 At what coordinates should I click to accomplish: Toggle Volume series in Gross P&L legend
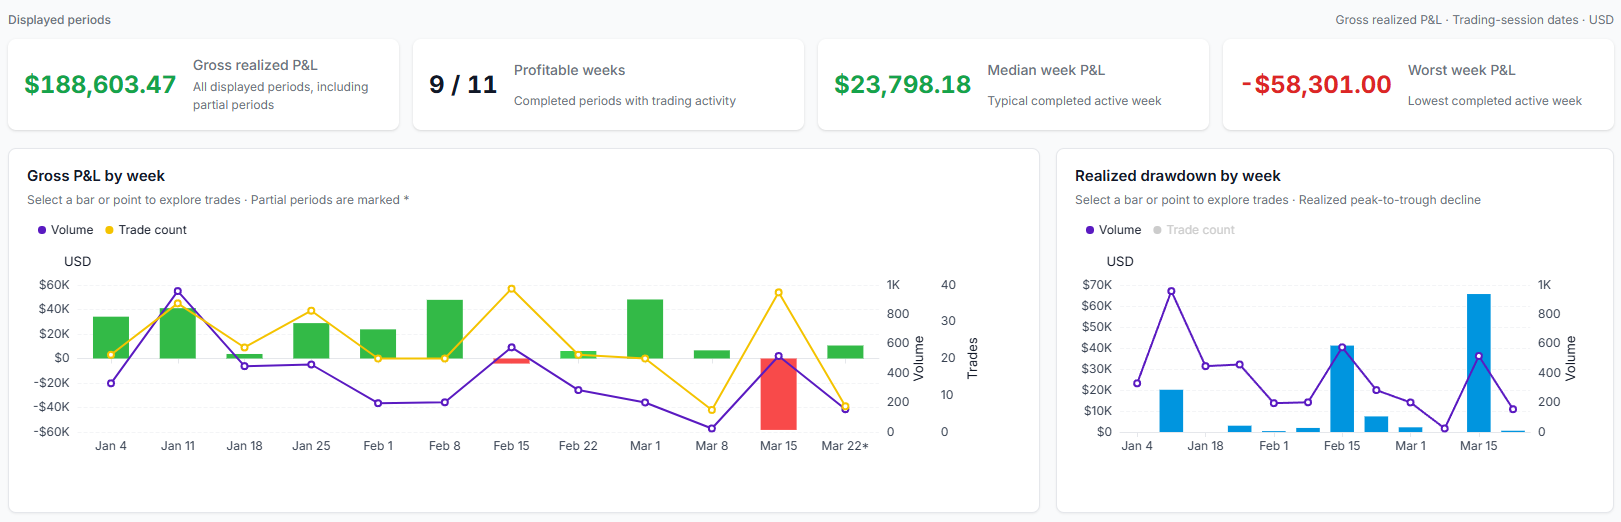tap(65, 230)
